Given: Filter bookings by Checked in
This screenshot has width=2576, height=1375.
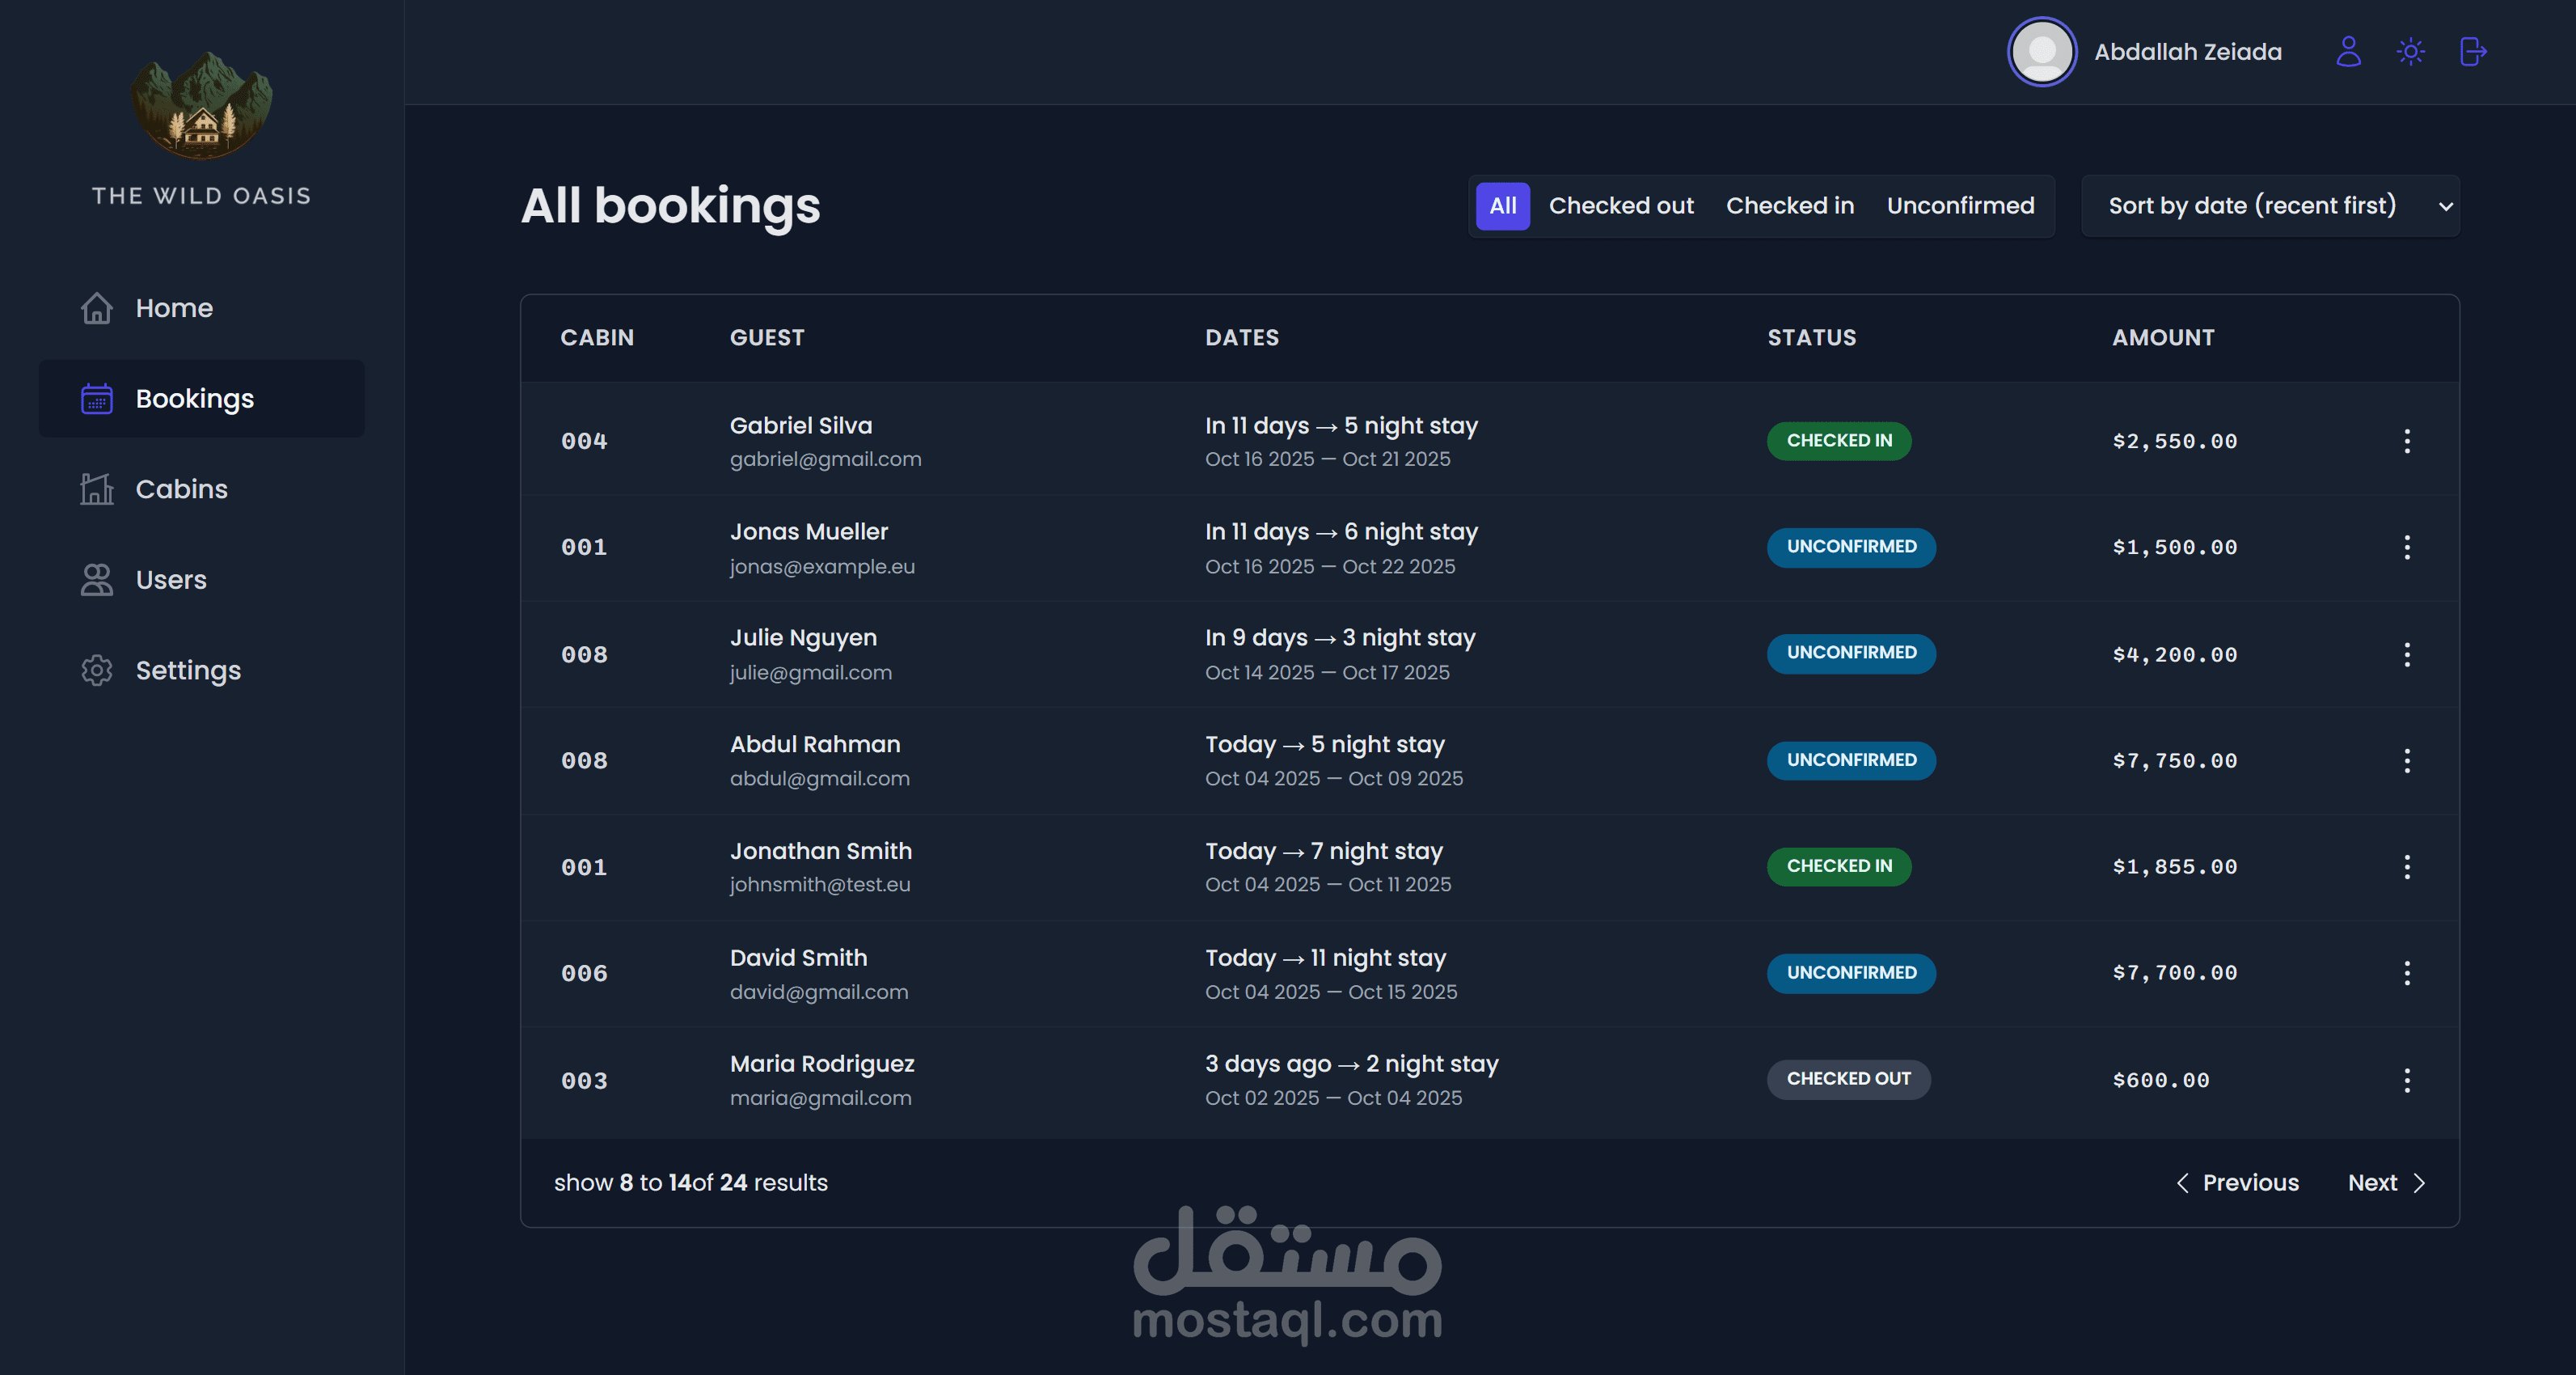Looking at the screenshot, I should point(1789,206).
